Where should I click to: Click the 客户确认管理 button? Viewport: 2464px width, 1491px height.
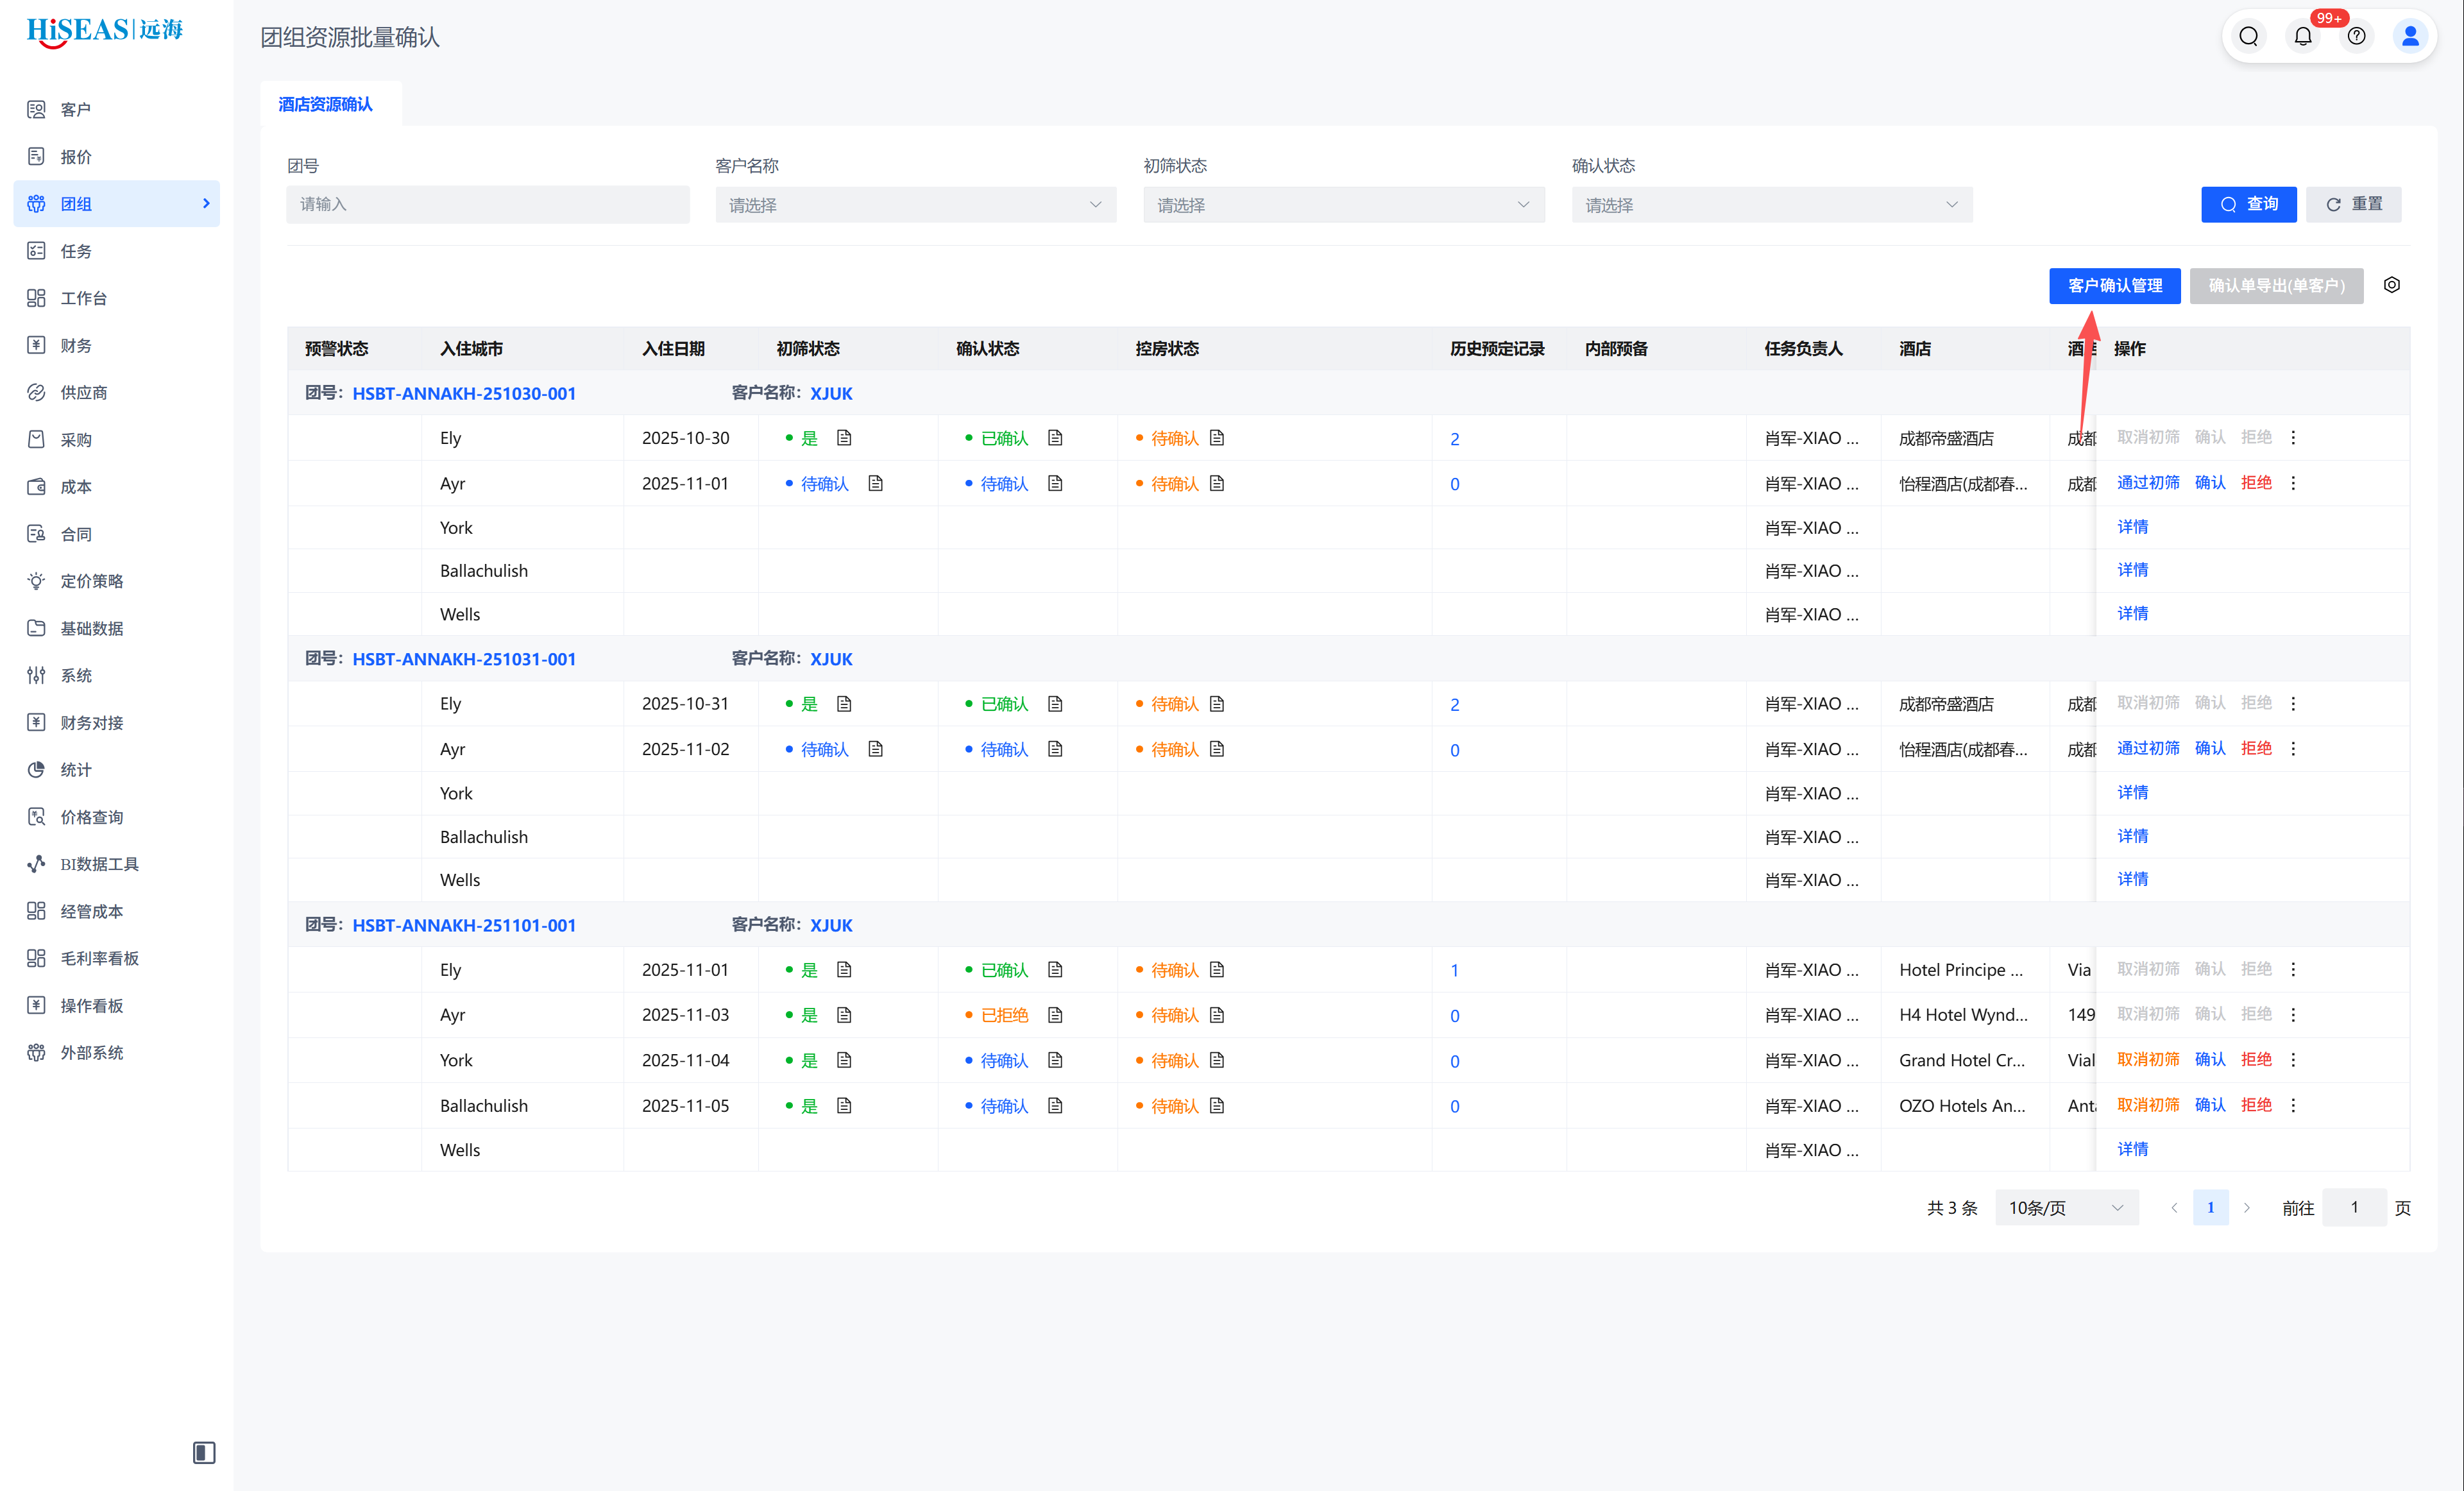click(x=2114, y=286)
